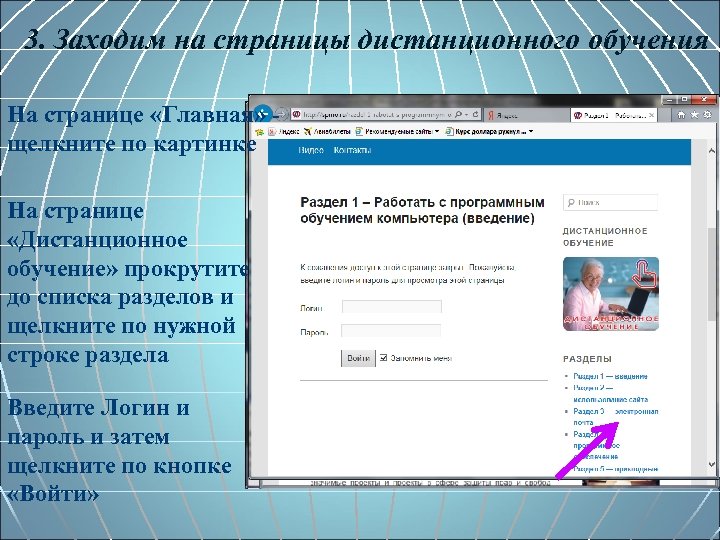This screenshot has height=540, width=720.
Task: Maximize the browser window
Action: 684,99
